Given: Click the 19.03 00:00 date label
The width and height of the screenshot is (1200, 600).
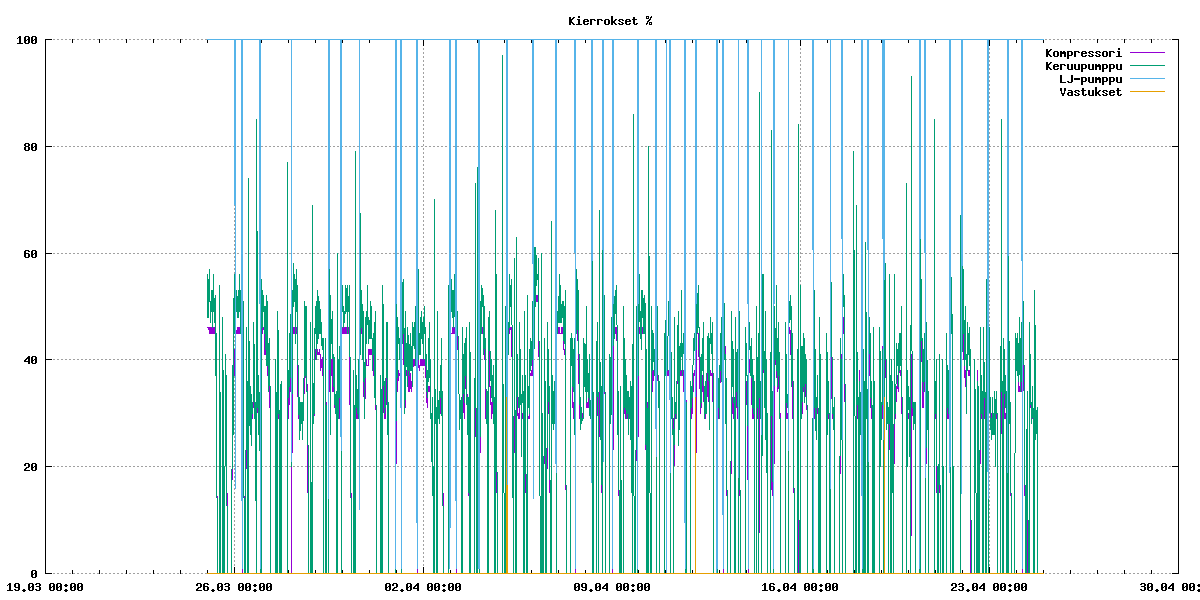Looking at the screenshot, I should click(x=45, y=587).
